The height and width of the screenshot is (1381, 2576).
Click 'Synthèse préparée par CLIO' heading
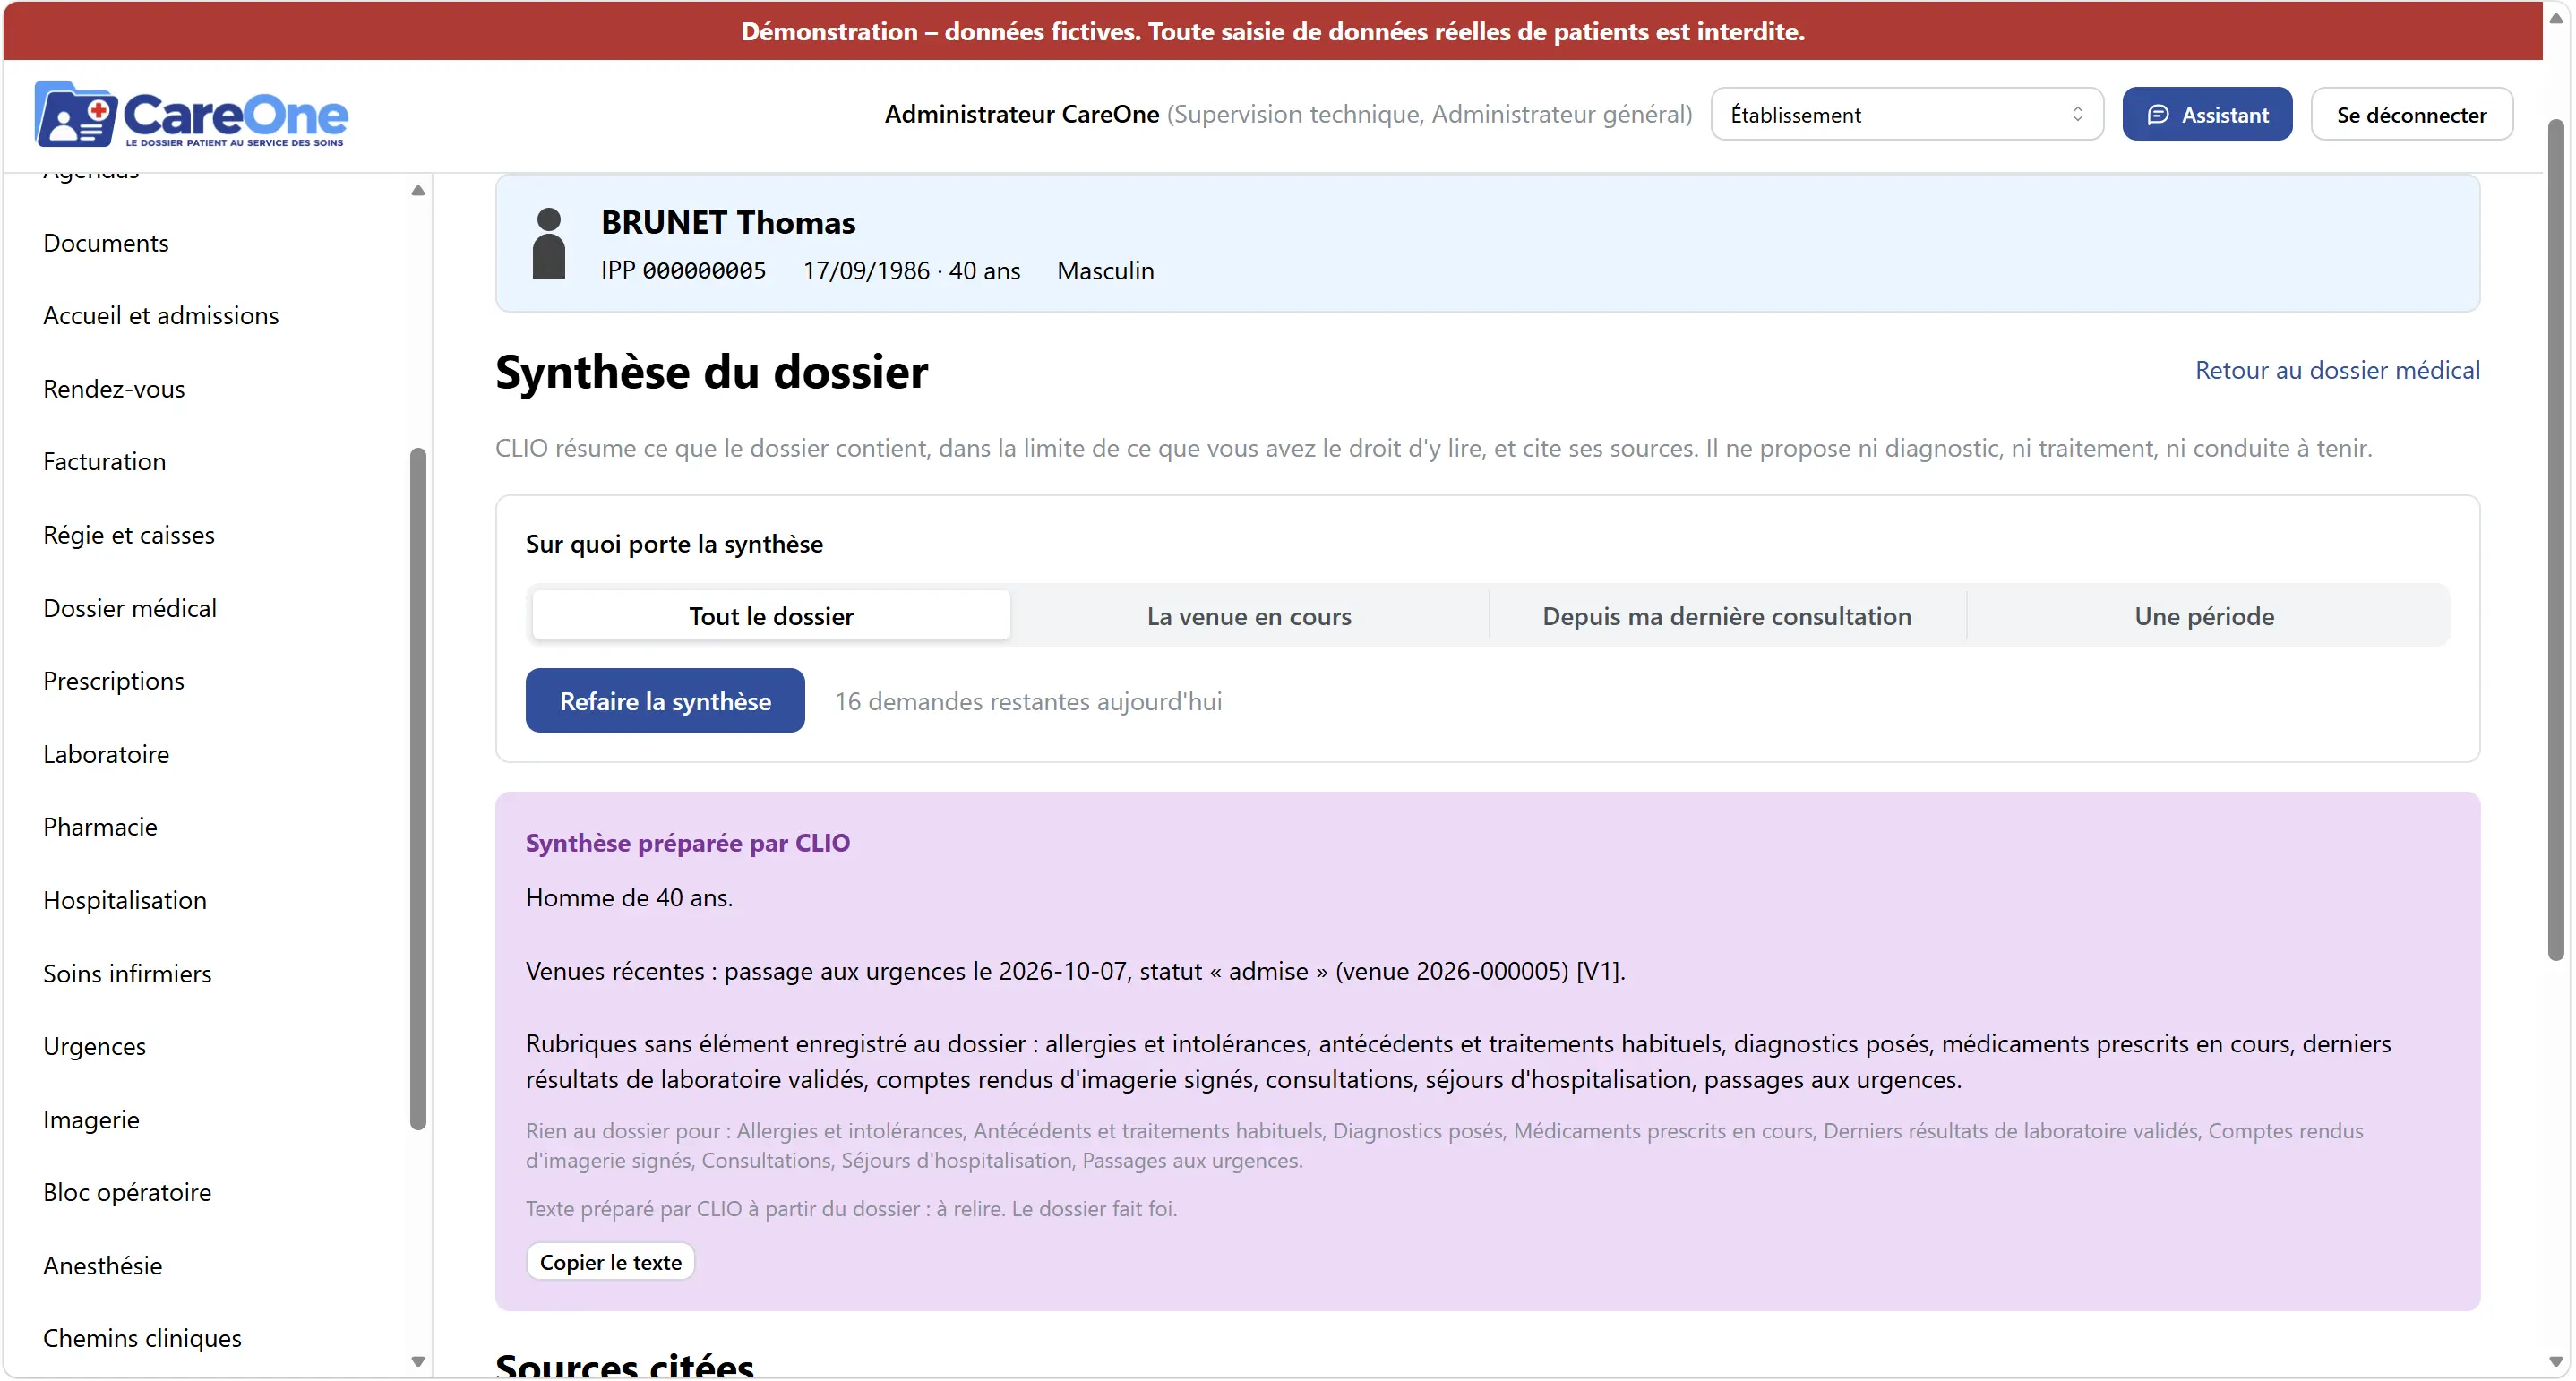click(x=688, y=843)
